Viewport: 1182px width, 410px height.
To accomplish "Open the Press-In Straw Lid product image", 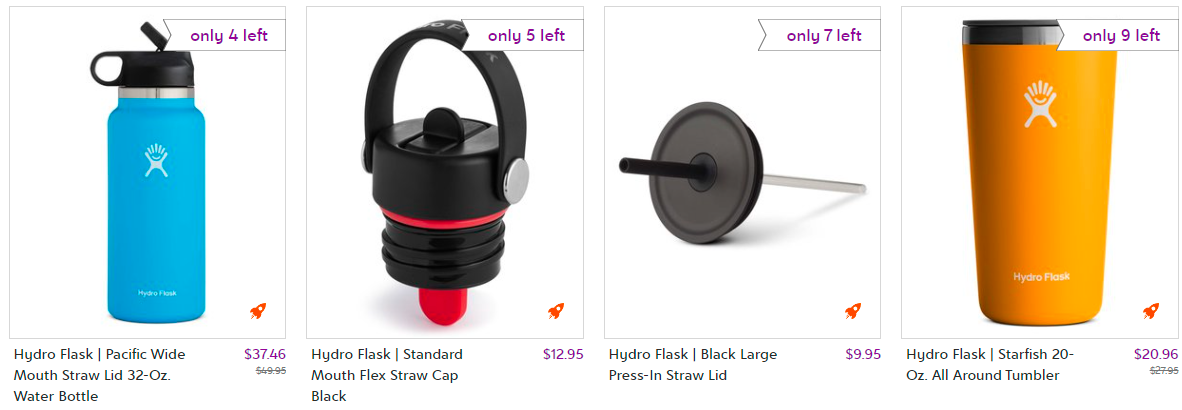I will point(743,173).
